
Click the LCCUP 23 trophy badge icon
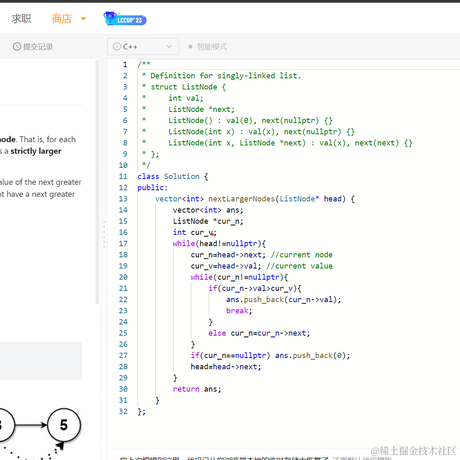(125, 19)
